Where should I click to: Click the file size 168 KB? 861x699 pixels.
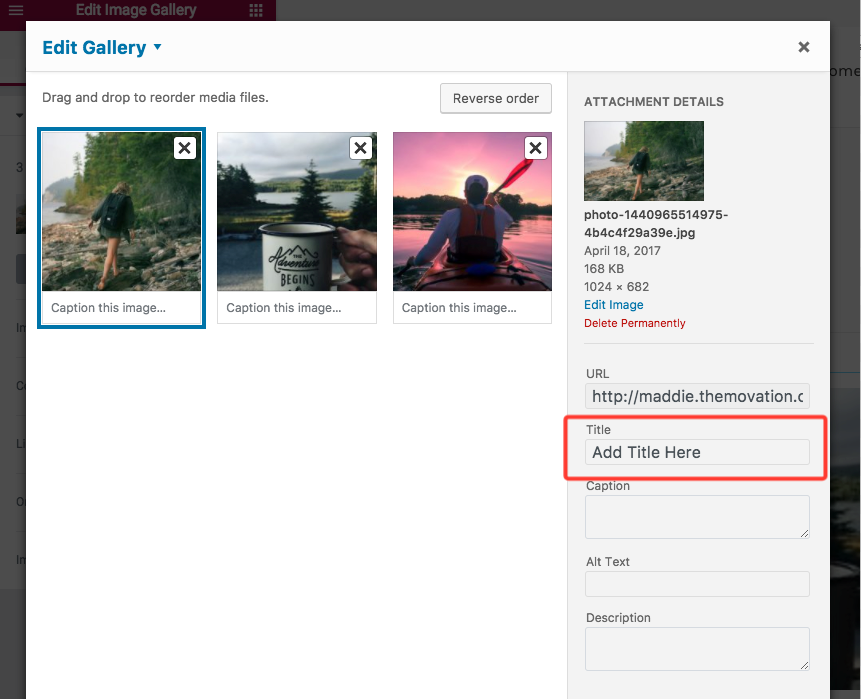603,269
